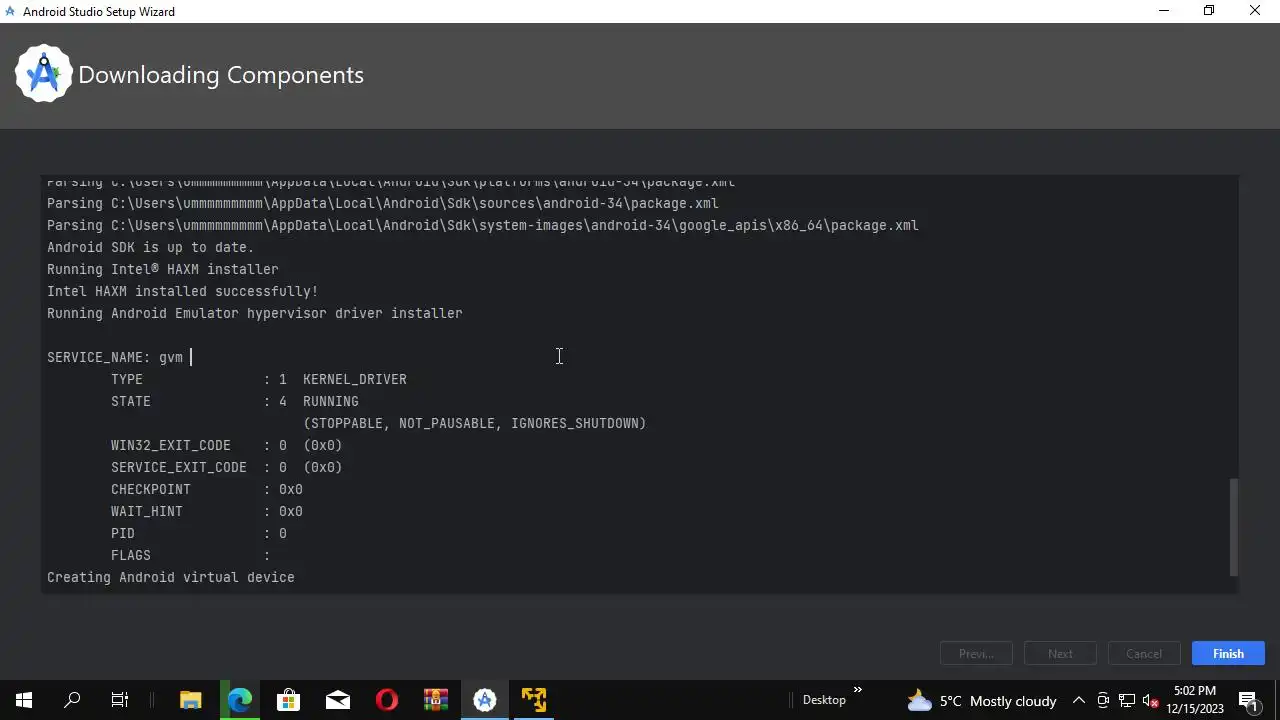1280x720 pixels.
Task: Click the sources\android-34\package.xml parsing line
Action: pyautogui.click(x=383, y=203)
